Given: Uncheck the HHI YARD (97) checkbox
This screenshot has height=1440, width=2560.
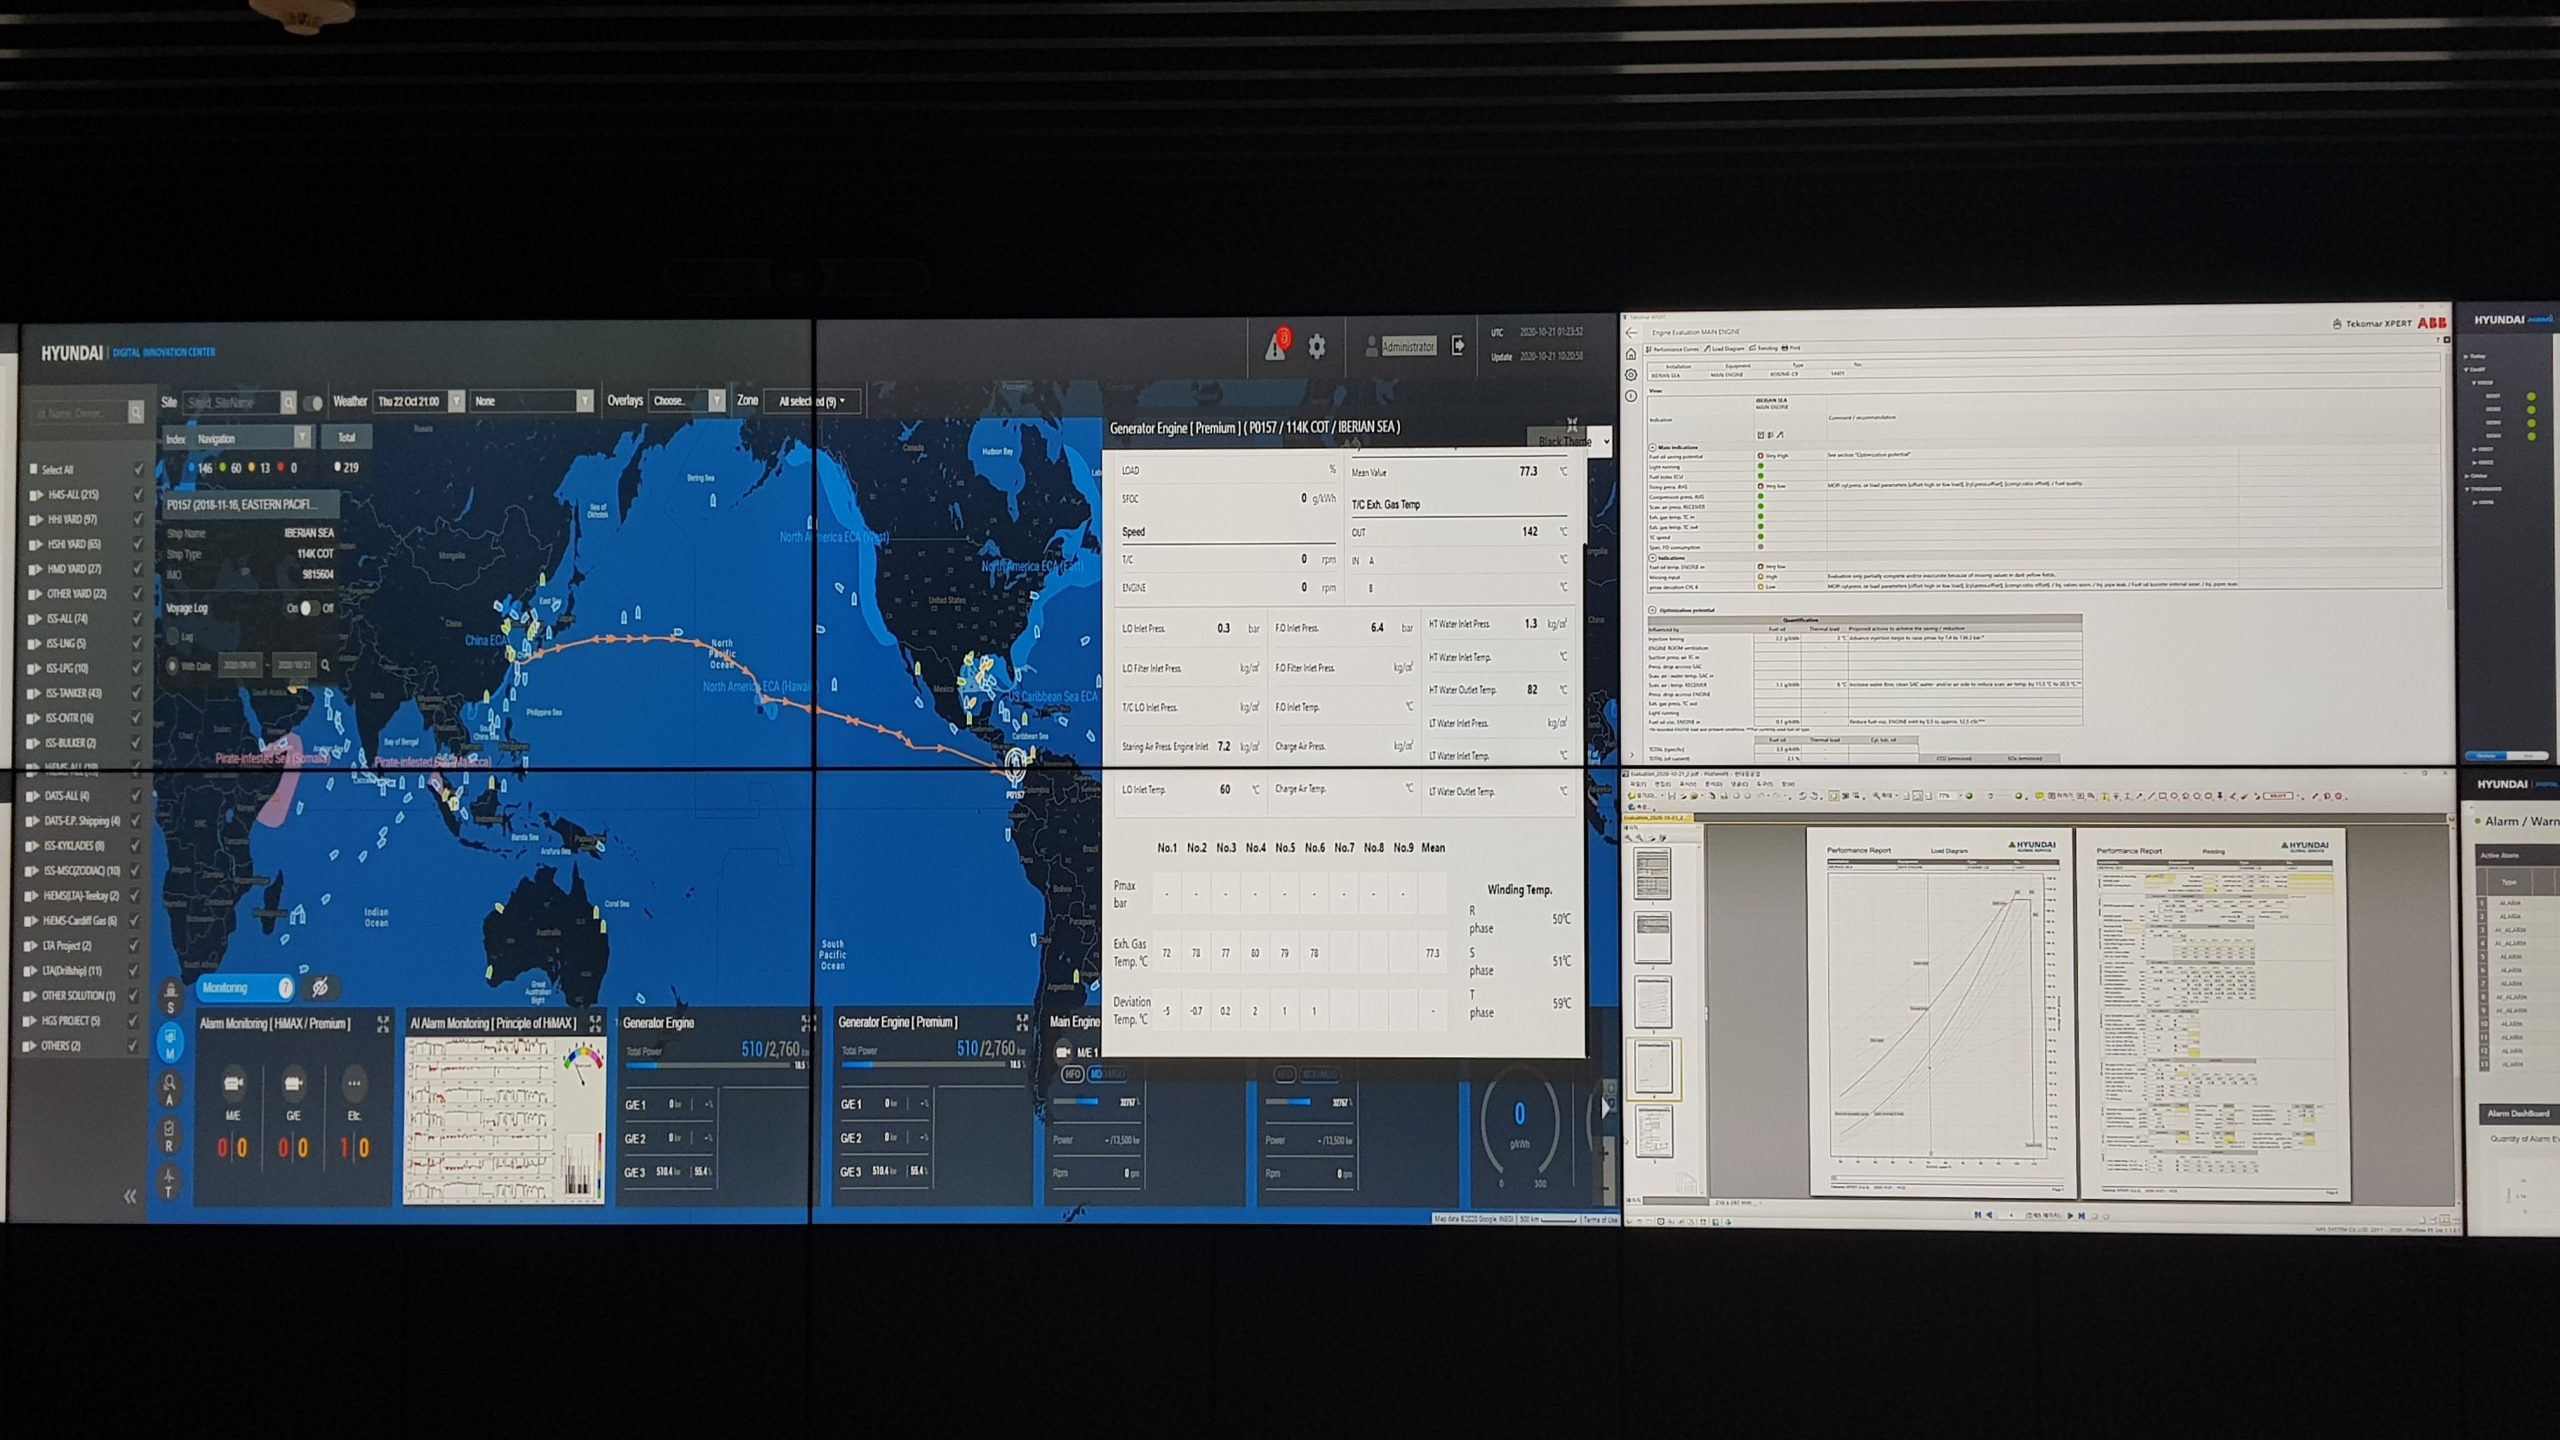Looking at the screenshot, I should [x=138, y=519].
